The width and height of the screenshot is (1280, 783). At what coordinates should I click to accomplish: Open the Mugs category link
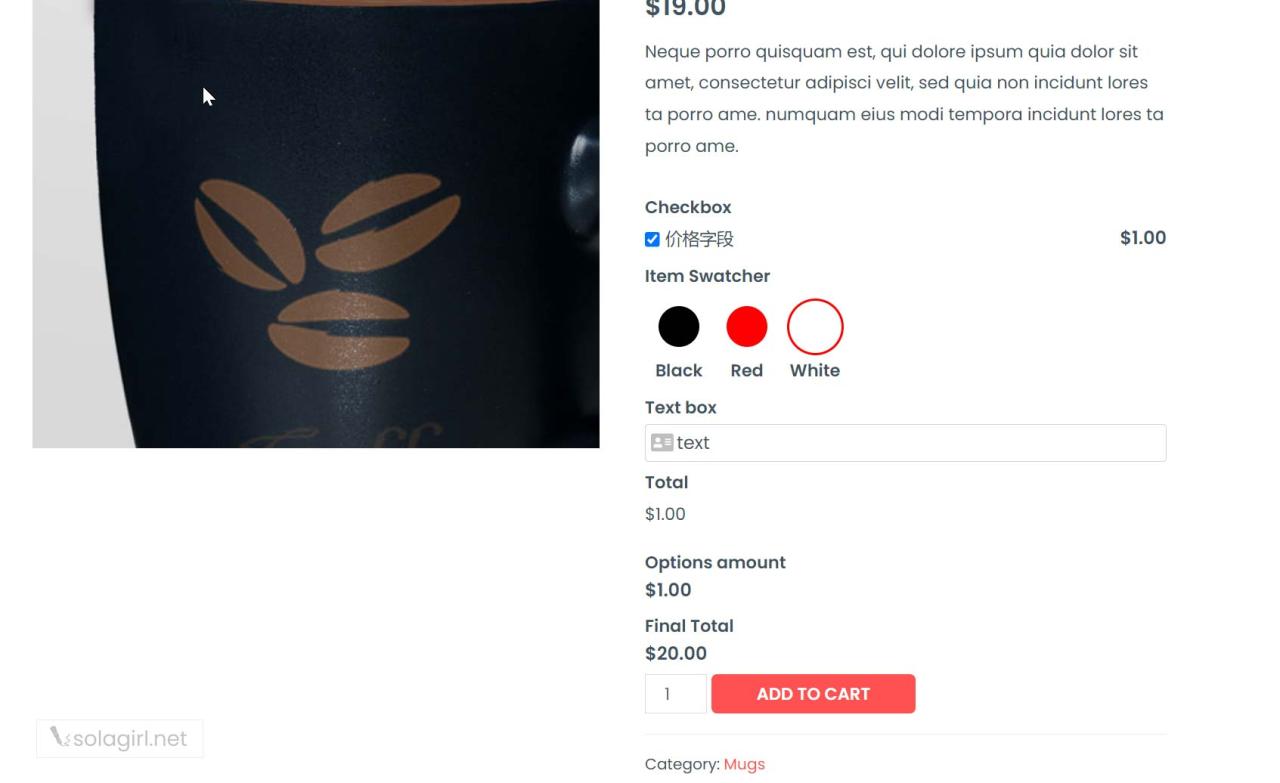pos(744,763)
